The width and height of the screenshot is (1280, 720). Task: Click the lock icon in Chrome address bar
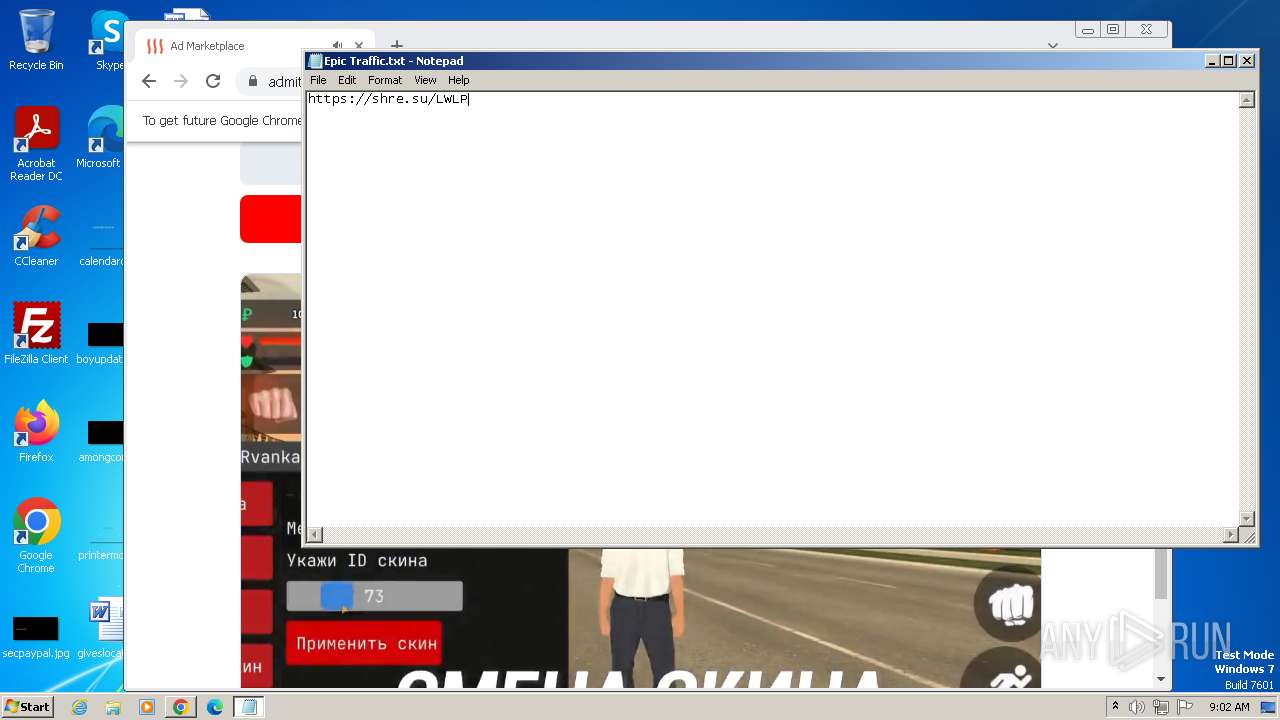(x=253, y=82)
